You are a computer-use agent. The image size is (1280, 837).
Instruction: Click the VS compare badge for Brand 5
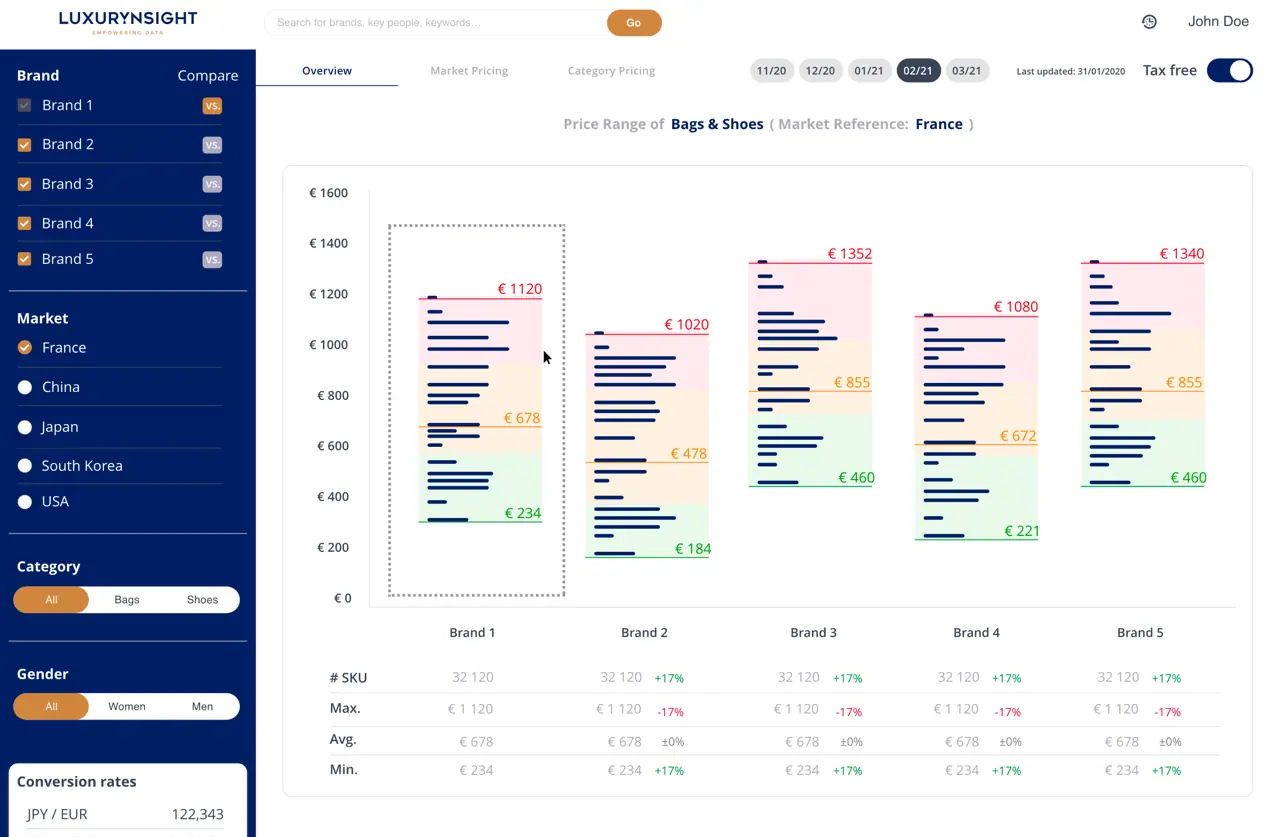[x=212, y=260]
